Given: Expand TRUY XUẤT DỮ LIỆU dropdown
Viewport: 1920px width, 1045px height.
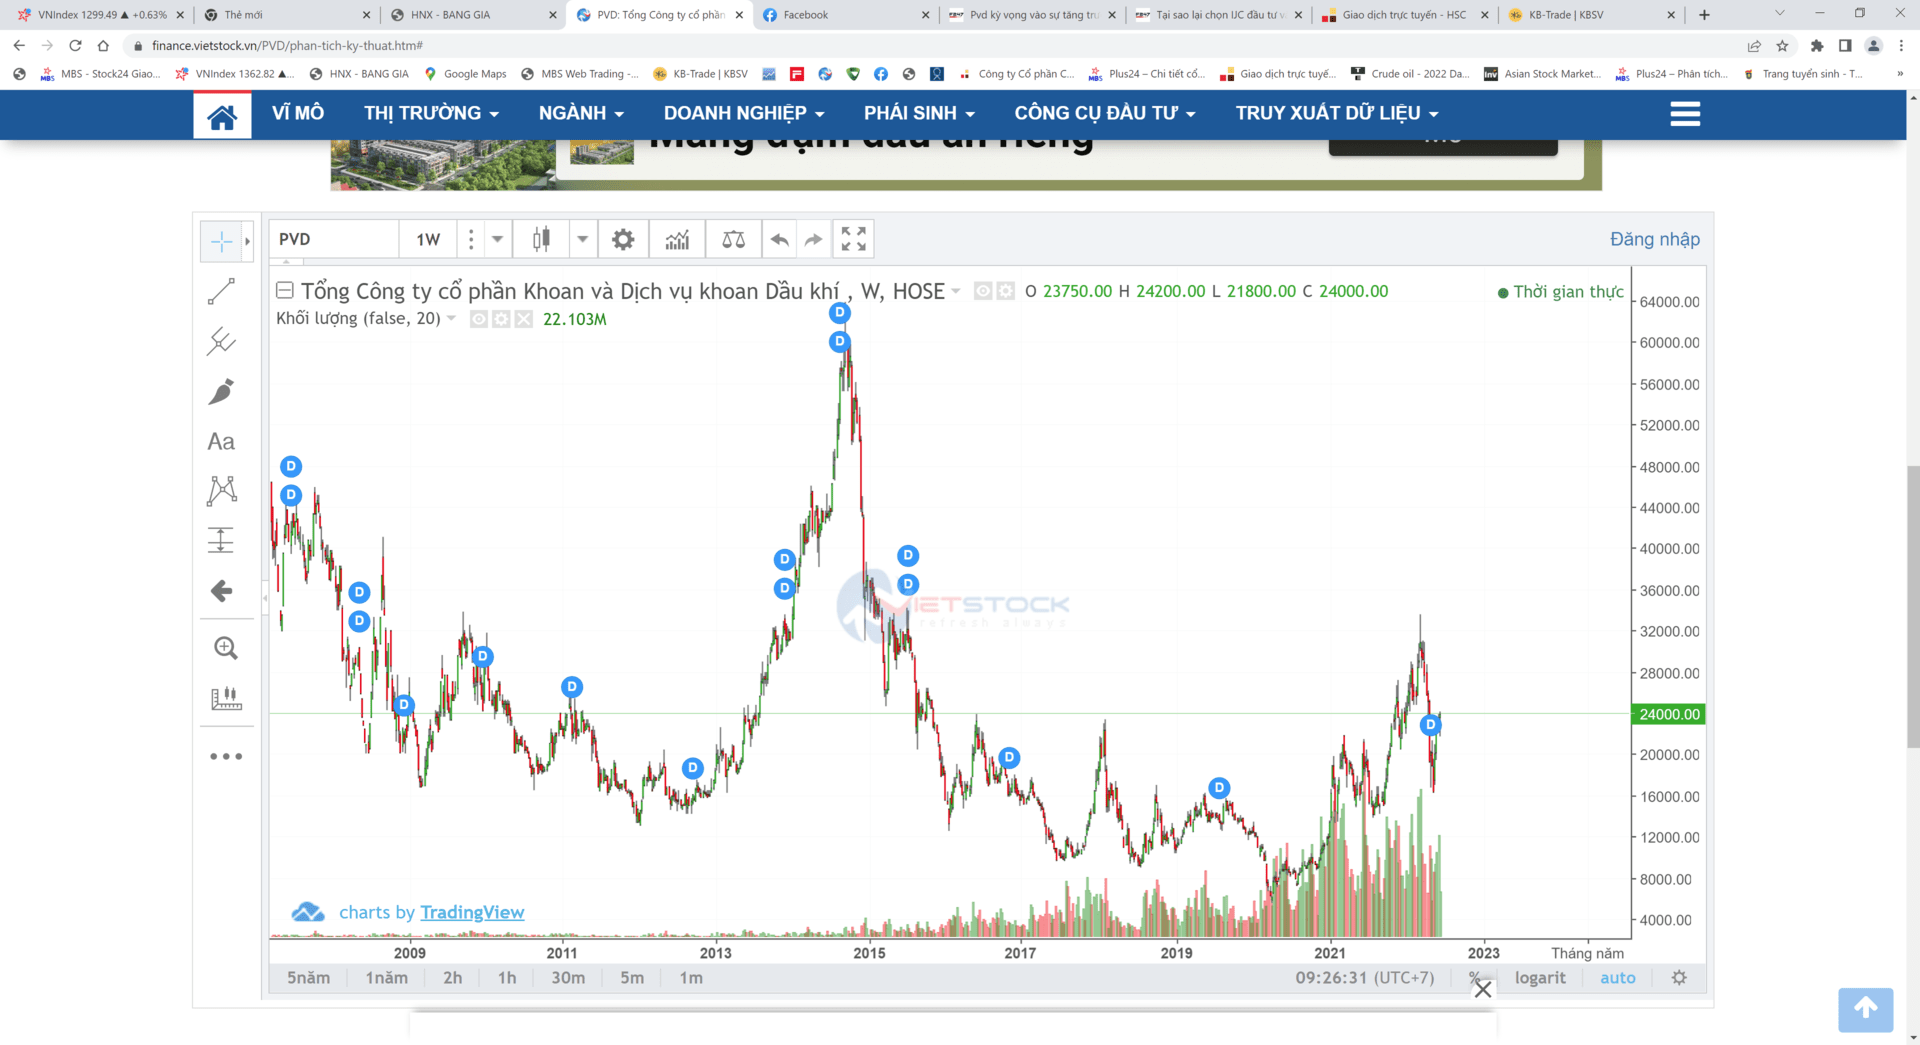Looking at the screenshot, I should (1337, 113).
